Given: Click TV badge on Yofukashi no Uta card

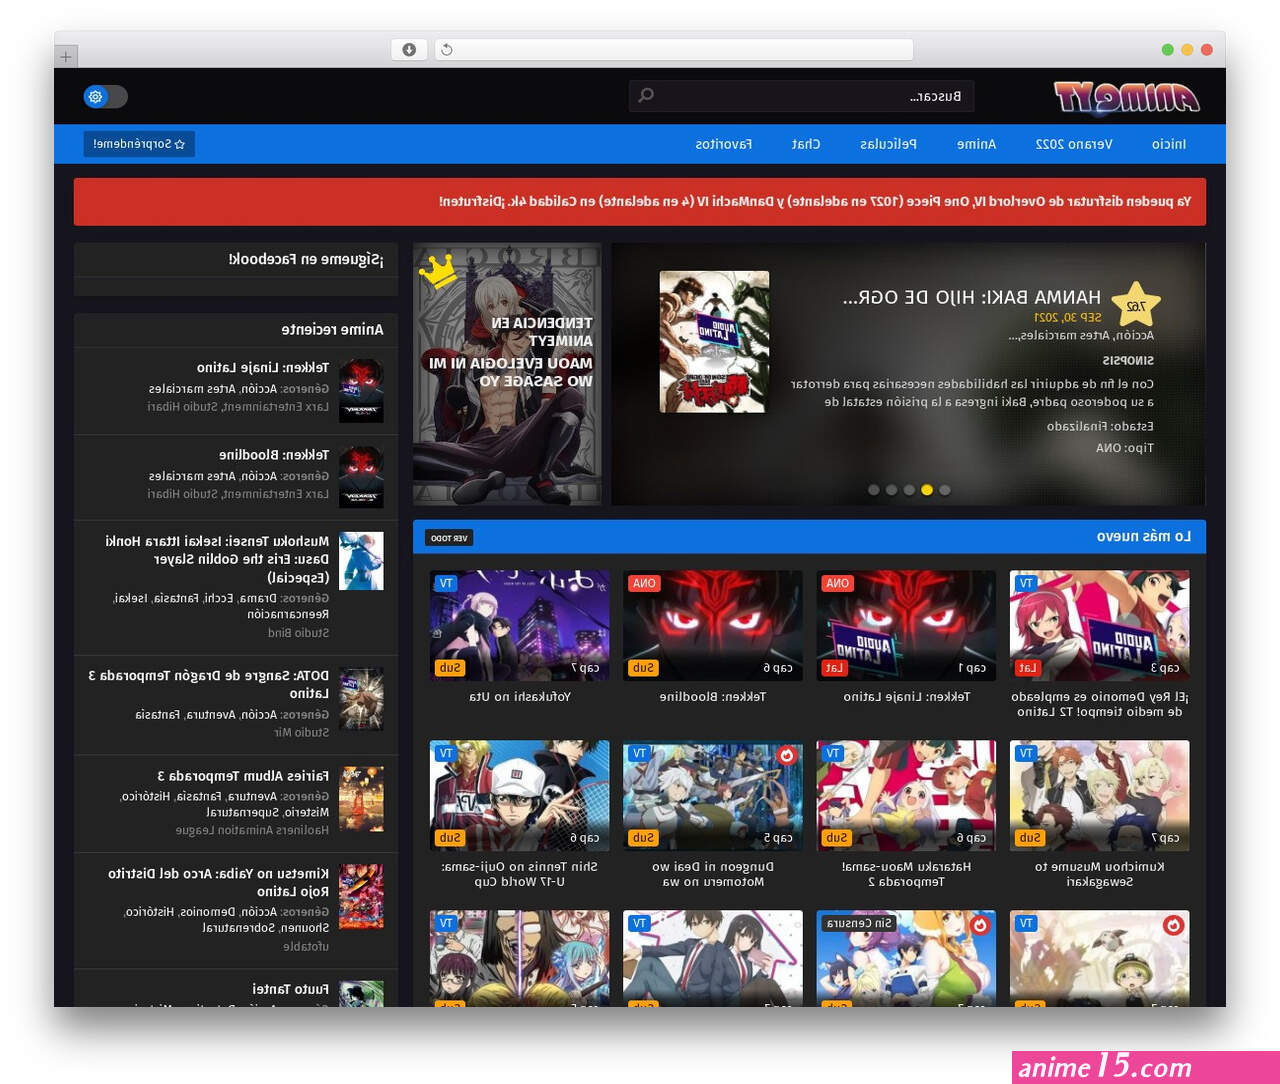Looking at the screenshot, I should [446, 583].
